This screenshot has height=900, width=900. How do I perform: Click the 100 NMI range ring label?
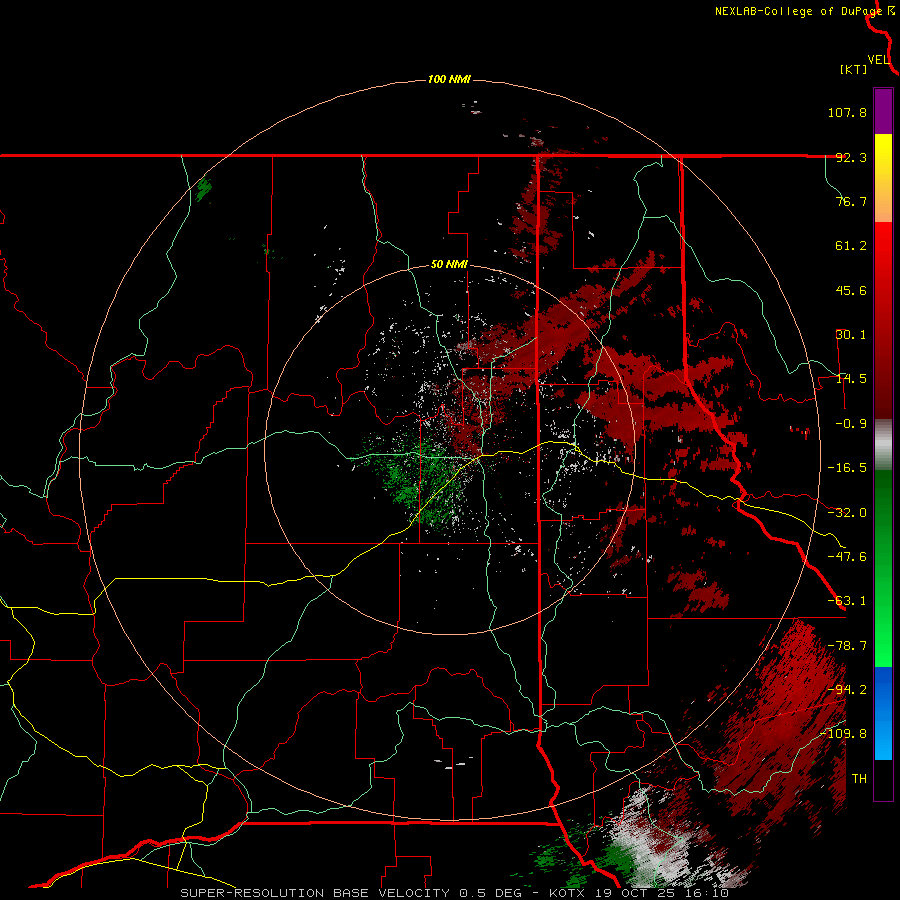pyautogui.click(x=449, y=79)
